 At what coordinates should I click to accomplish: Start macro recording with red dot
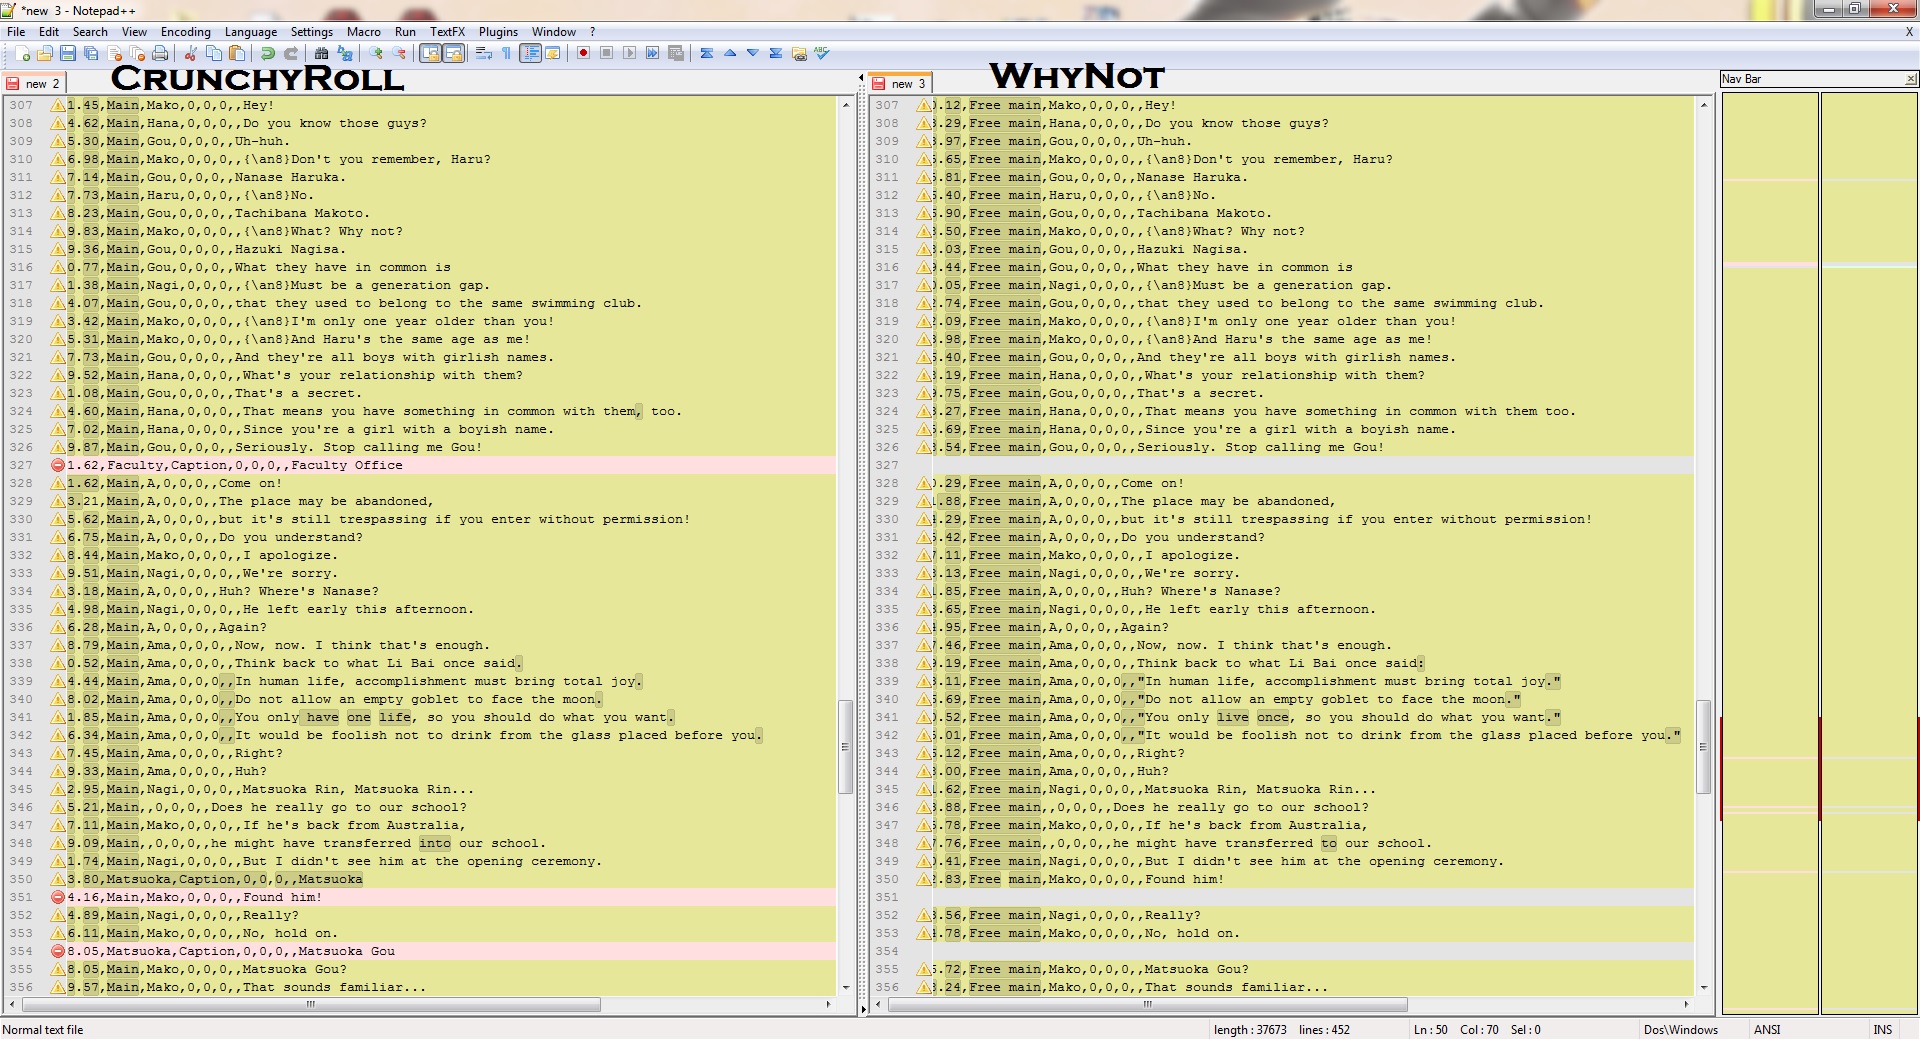583,53
